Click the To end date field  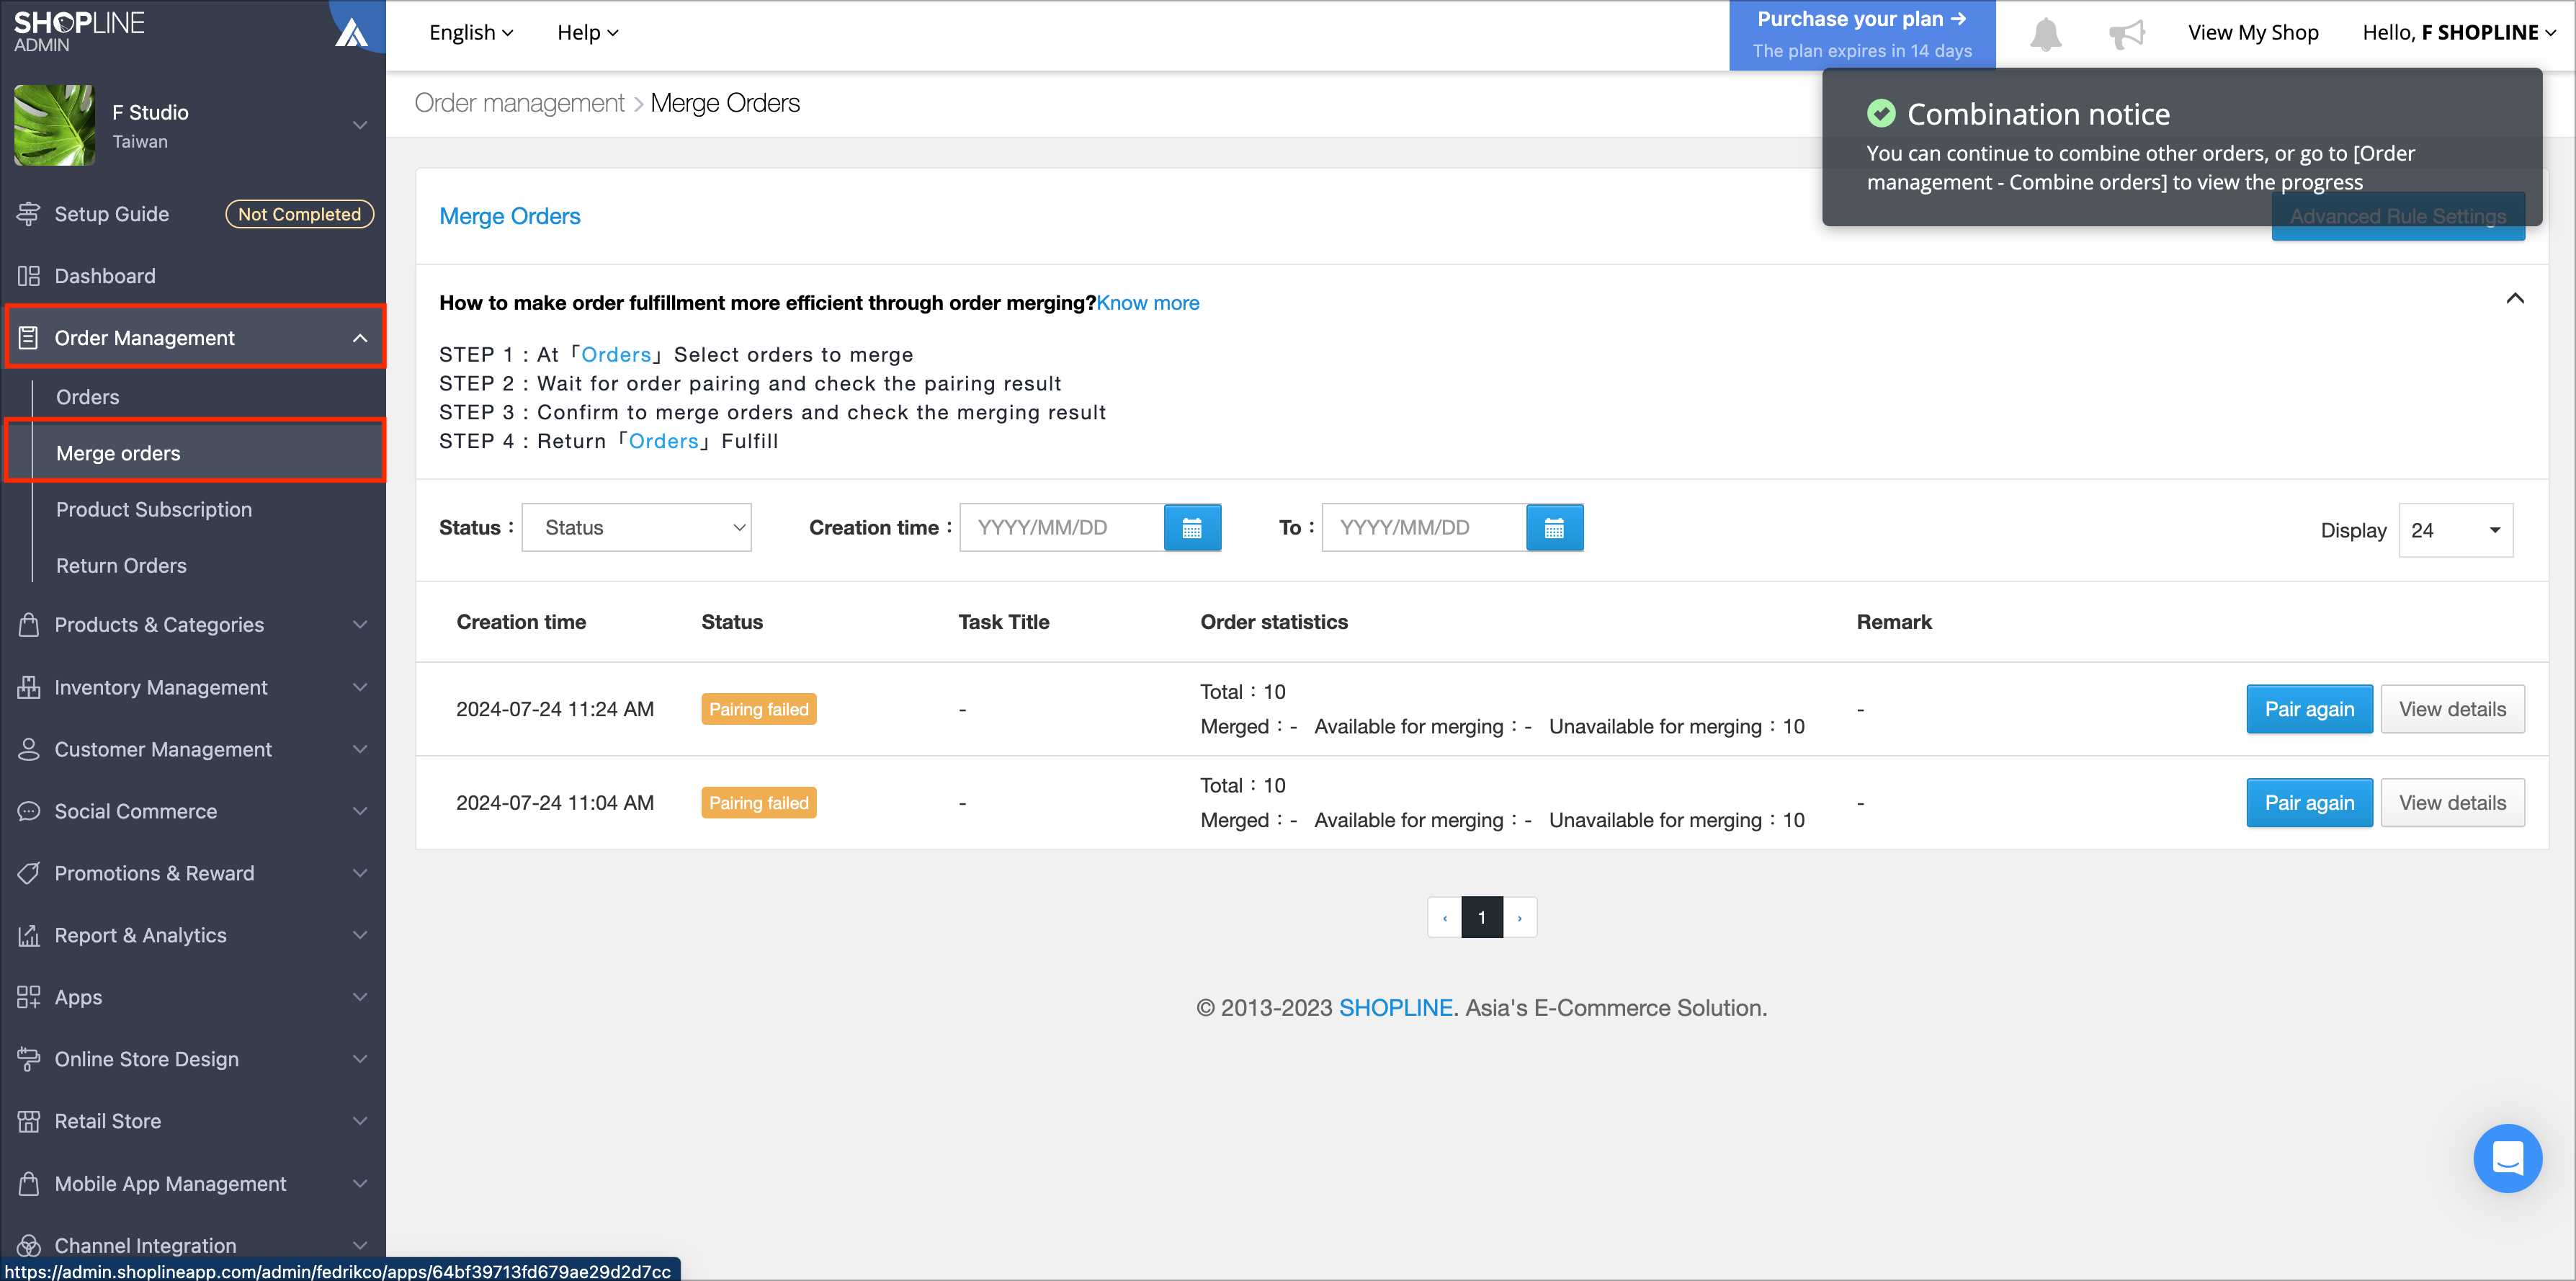(1424, 528)
